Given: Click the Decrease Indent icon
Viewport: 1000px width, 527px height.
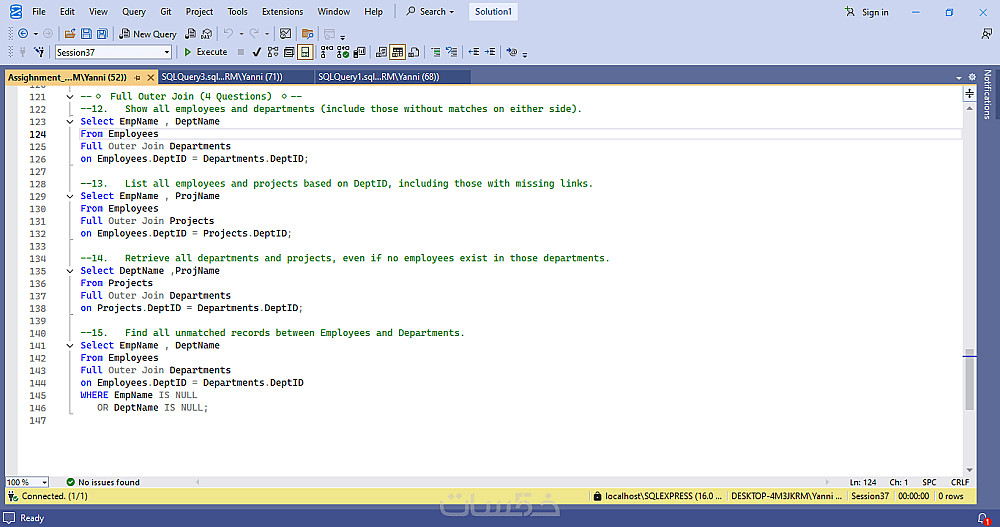Looking at the screenshot, I should click(474, 52).
